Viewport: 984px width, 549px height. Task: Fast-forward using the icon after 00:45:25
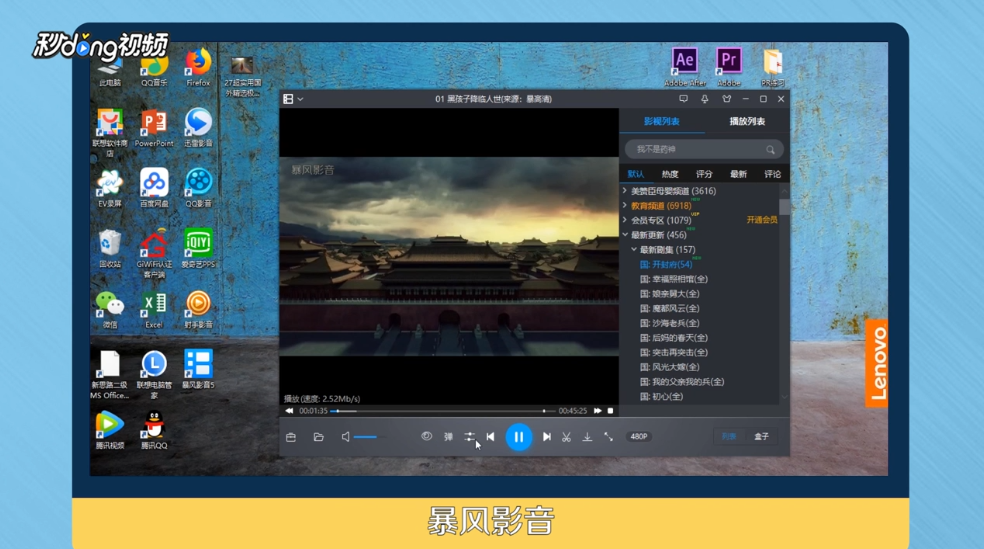point(597,411)
